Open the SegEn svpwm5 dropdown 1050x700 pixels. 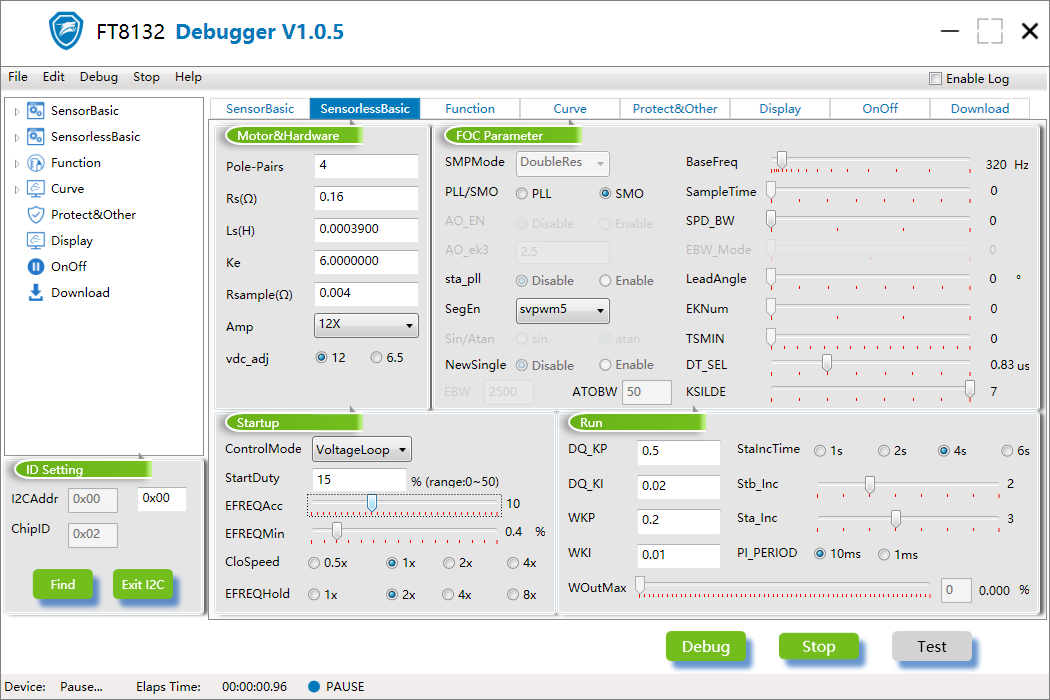pos(562,310)
